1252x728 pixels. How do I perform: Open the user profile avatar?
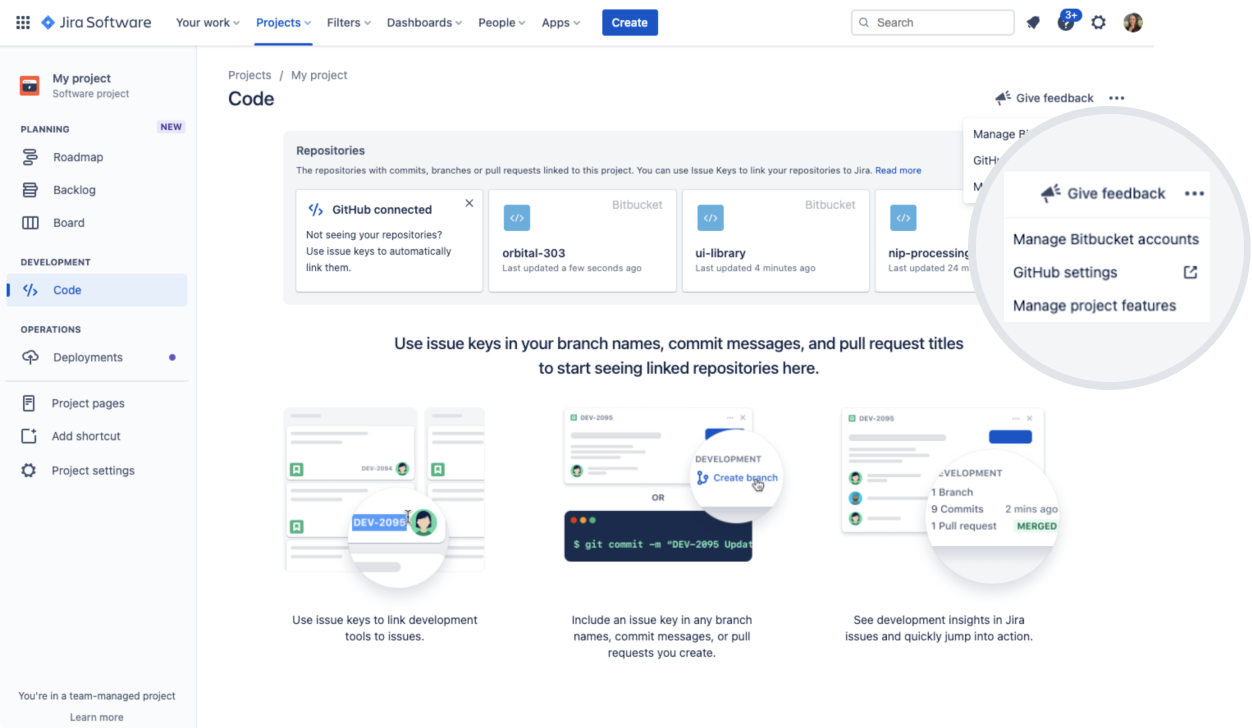(x=1133, y=22)
